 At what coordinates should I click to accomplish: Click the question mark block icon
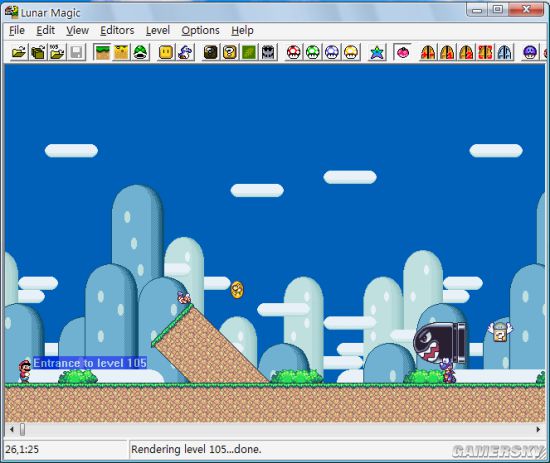tap(230, 52)
